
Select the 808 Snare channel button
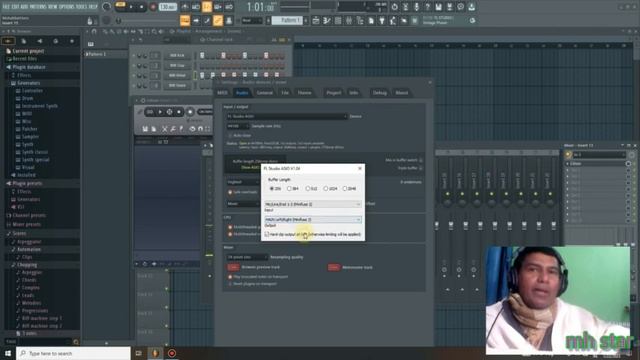(x=177, y=86)
